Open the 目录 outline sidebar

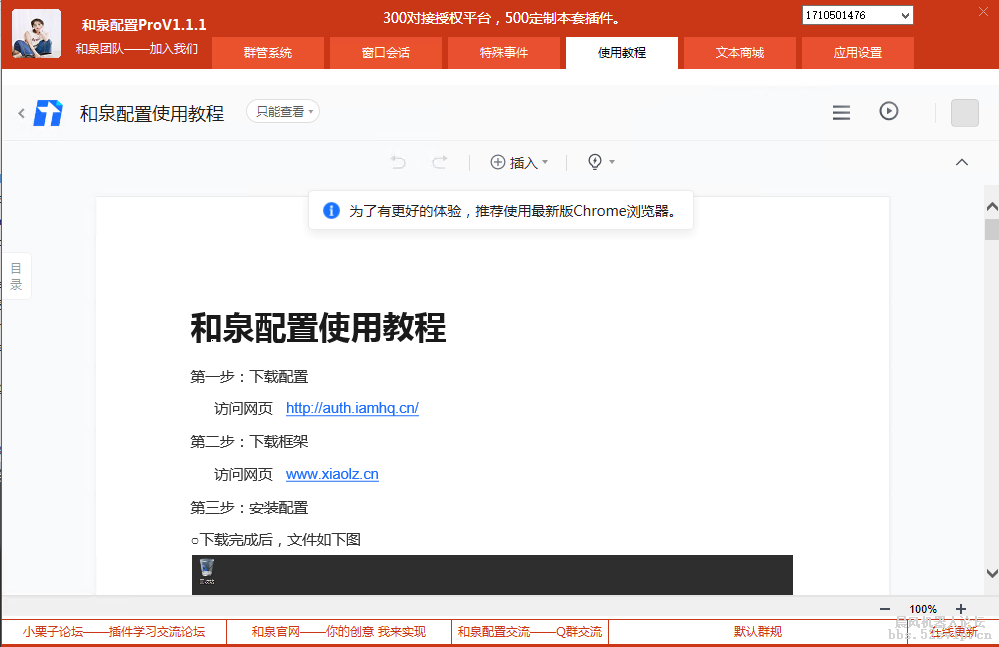click(x=16, y=275)
